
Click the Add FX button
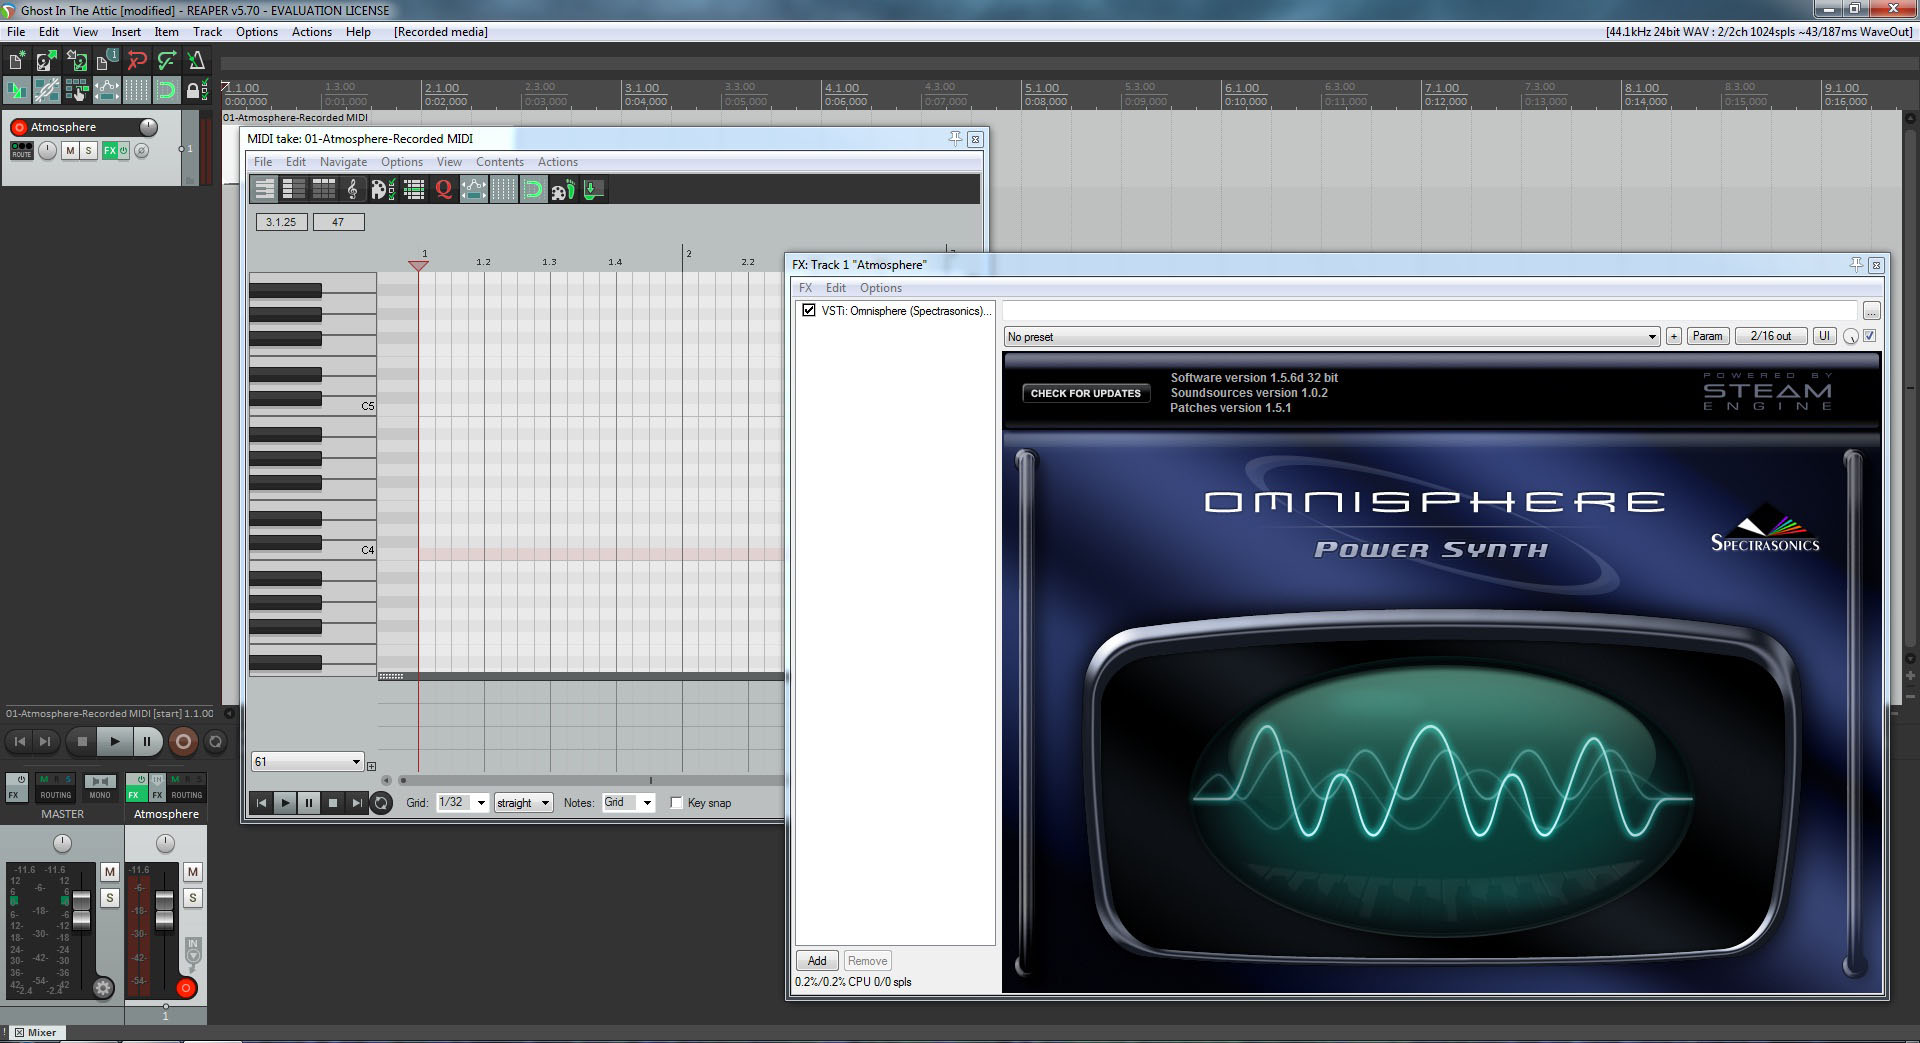[x=817, y=961]
